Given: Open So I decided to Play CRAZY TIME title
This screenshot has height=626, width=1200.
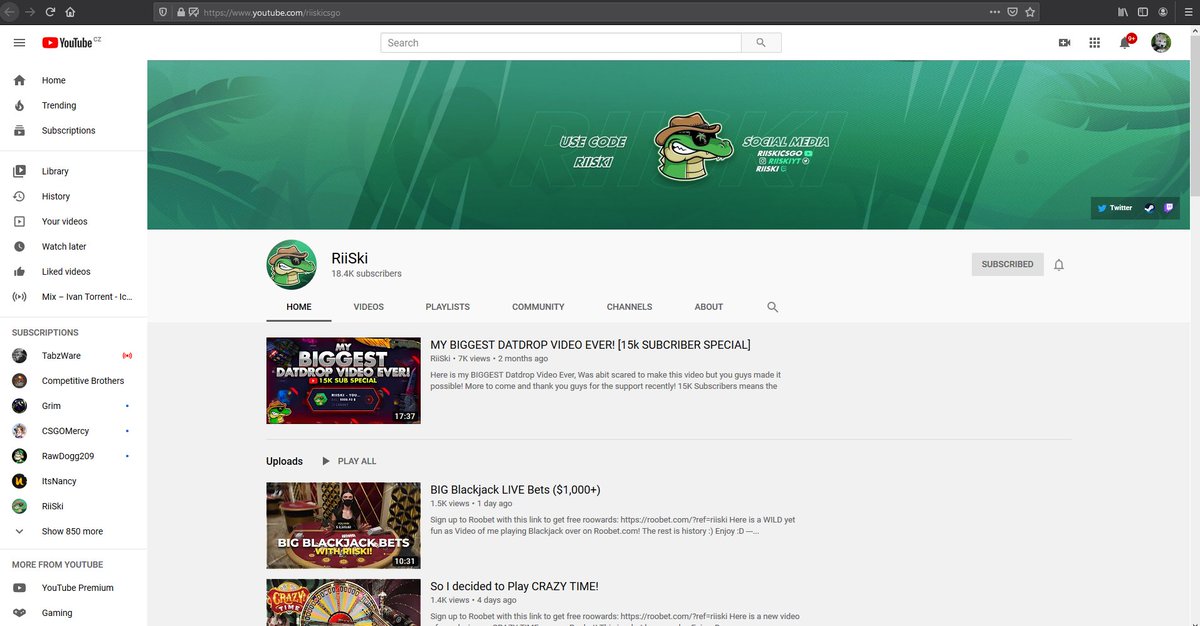Looking at the screenshot, I should pyautogui.click(x=514, y=586).
